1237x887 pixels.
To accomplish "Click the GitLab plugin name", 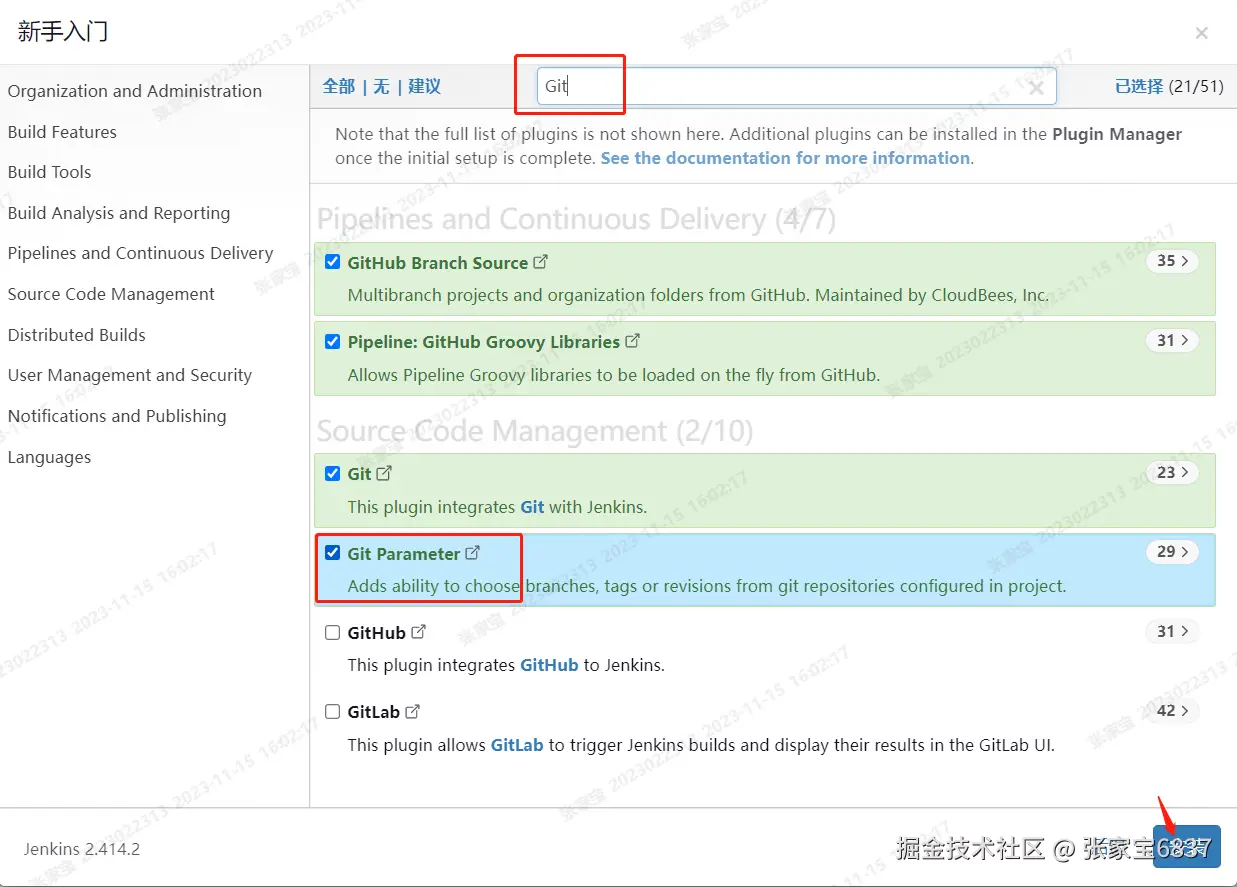I will coord(374,713).
